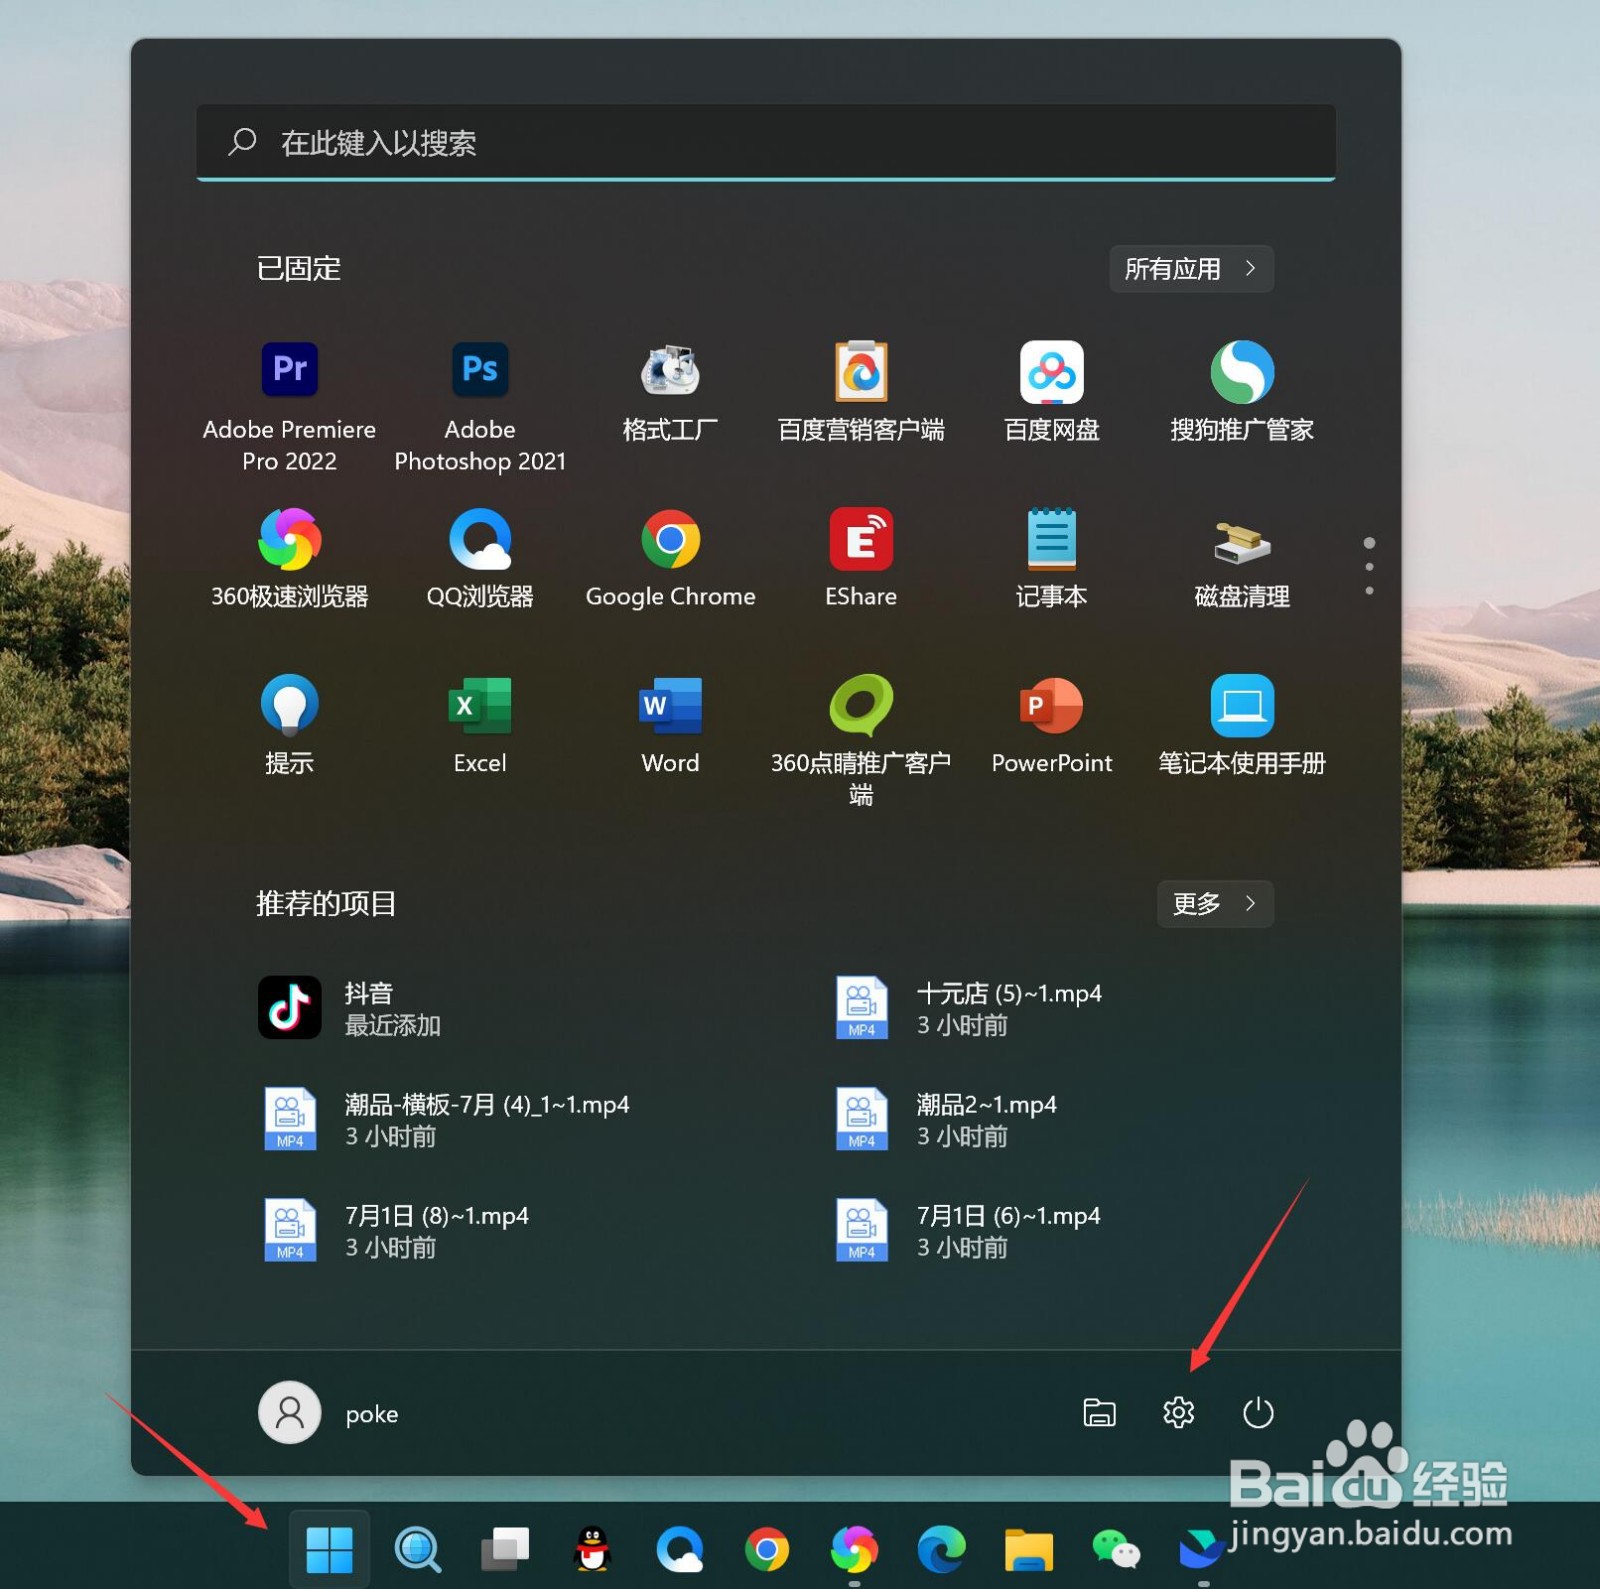Screen dimensions: 1600x1589
Task: Launch Adobe Photoshop 2021
Action: tap(480, 406)
